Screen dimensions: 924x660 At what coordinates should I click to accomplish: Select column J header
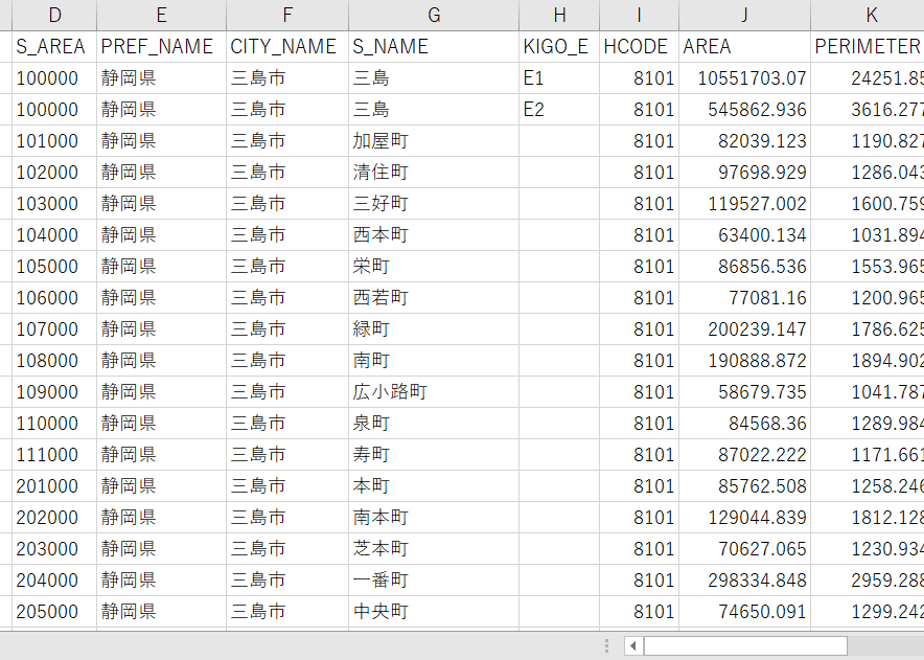pos(744,15)
